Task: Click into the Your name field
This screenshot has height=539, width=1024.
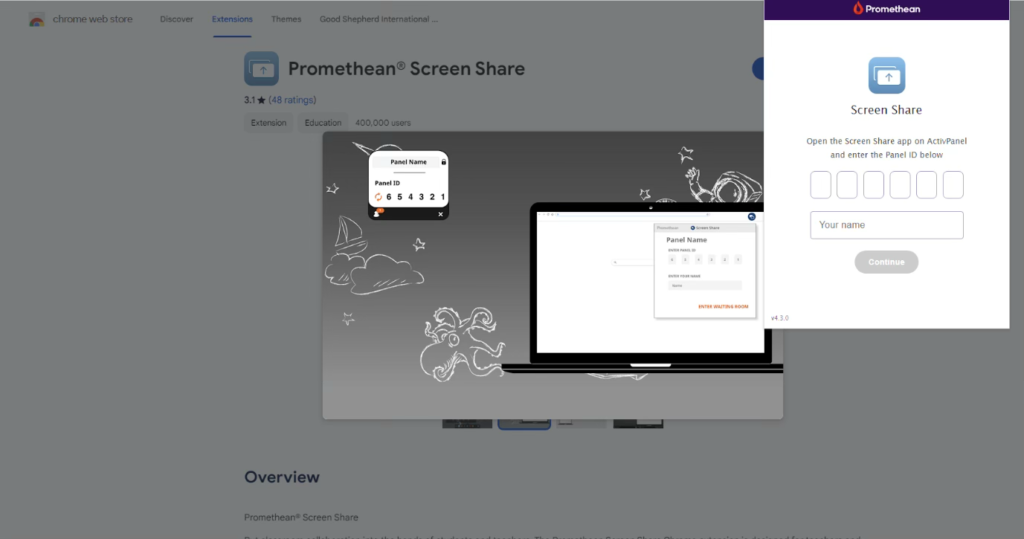Action: [886, 225]
